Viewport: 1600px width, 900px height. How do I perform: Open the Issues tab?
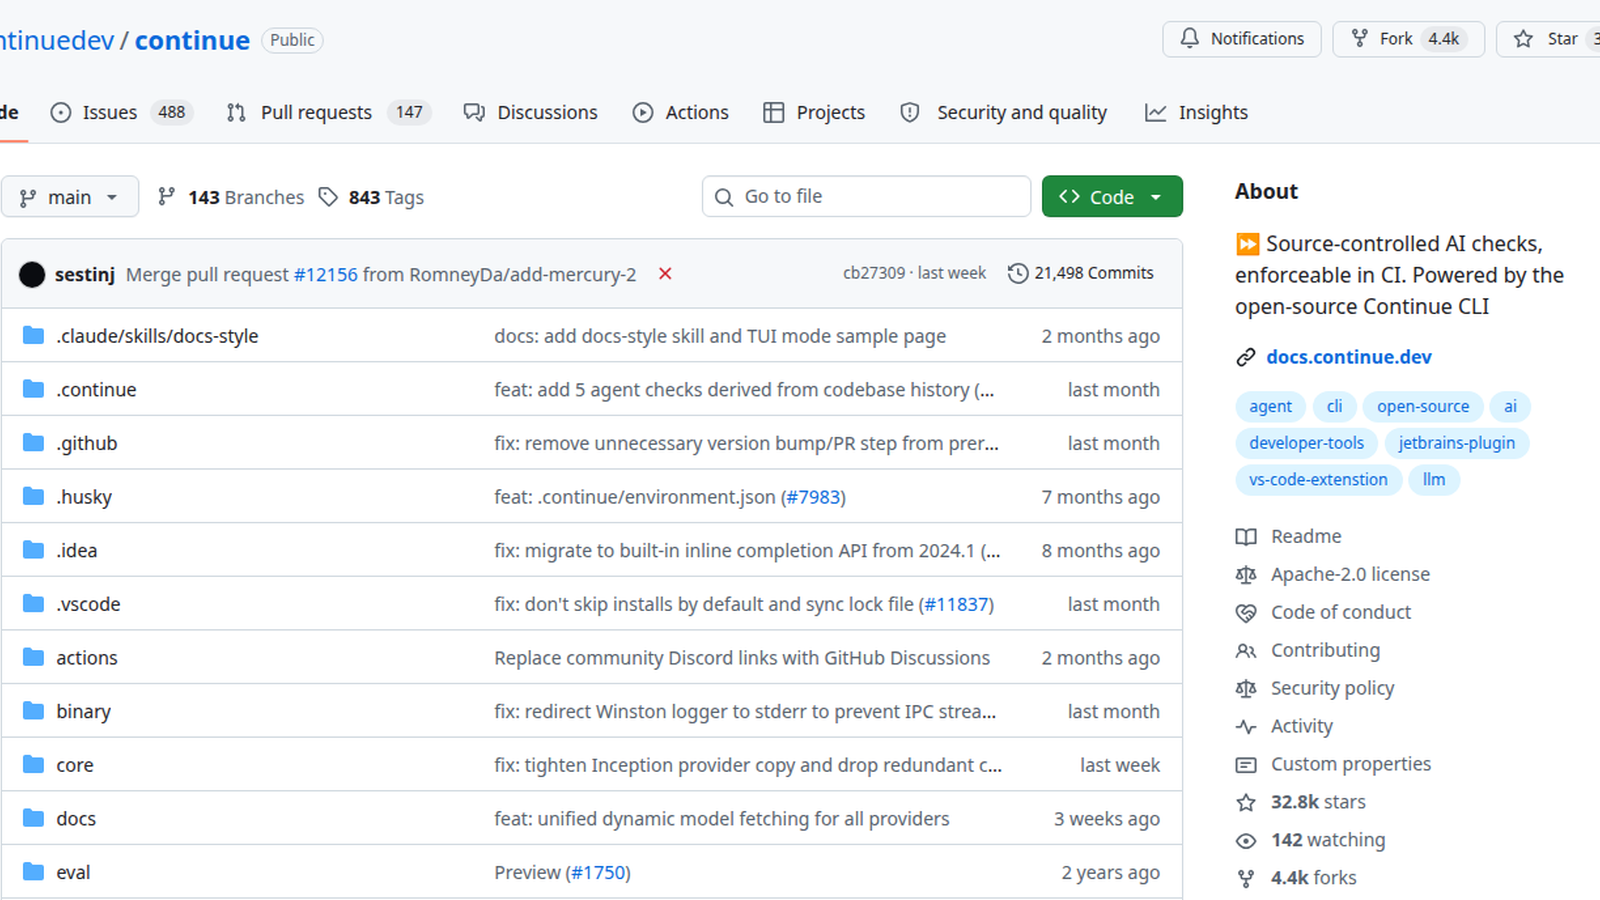pyautogui.click(x=120, y=112)
